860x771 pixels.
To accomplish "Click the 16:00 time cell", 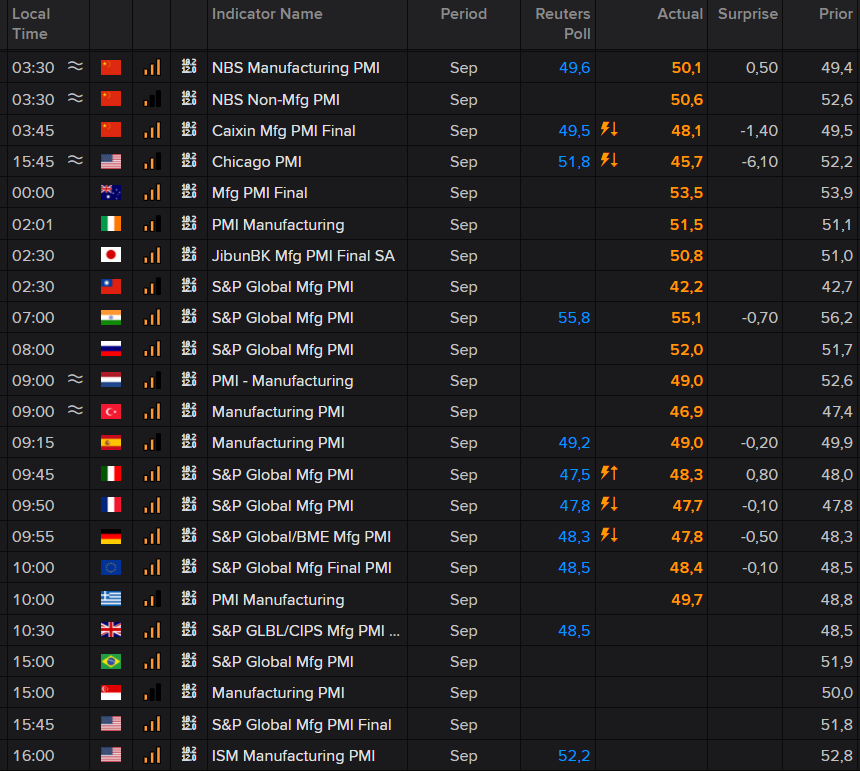I will (x=33, y=756).
